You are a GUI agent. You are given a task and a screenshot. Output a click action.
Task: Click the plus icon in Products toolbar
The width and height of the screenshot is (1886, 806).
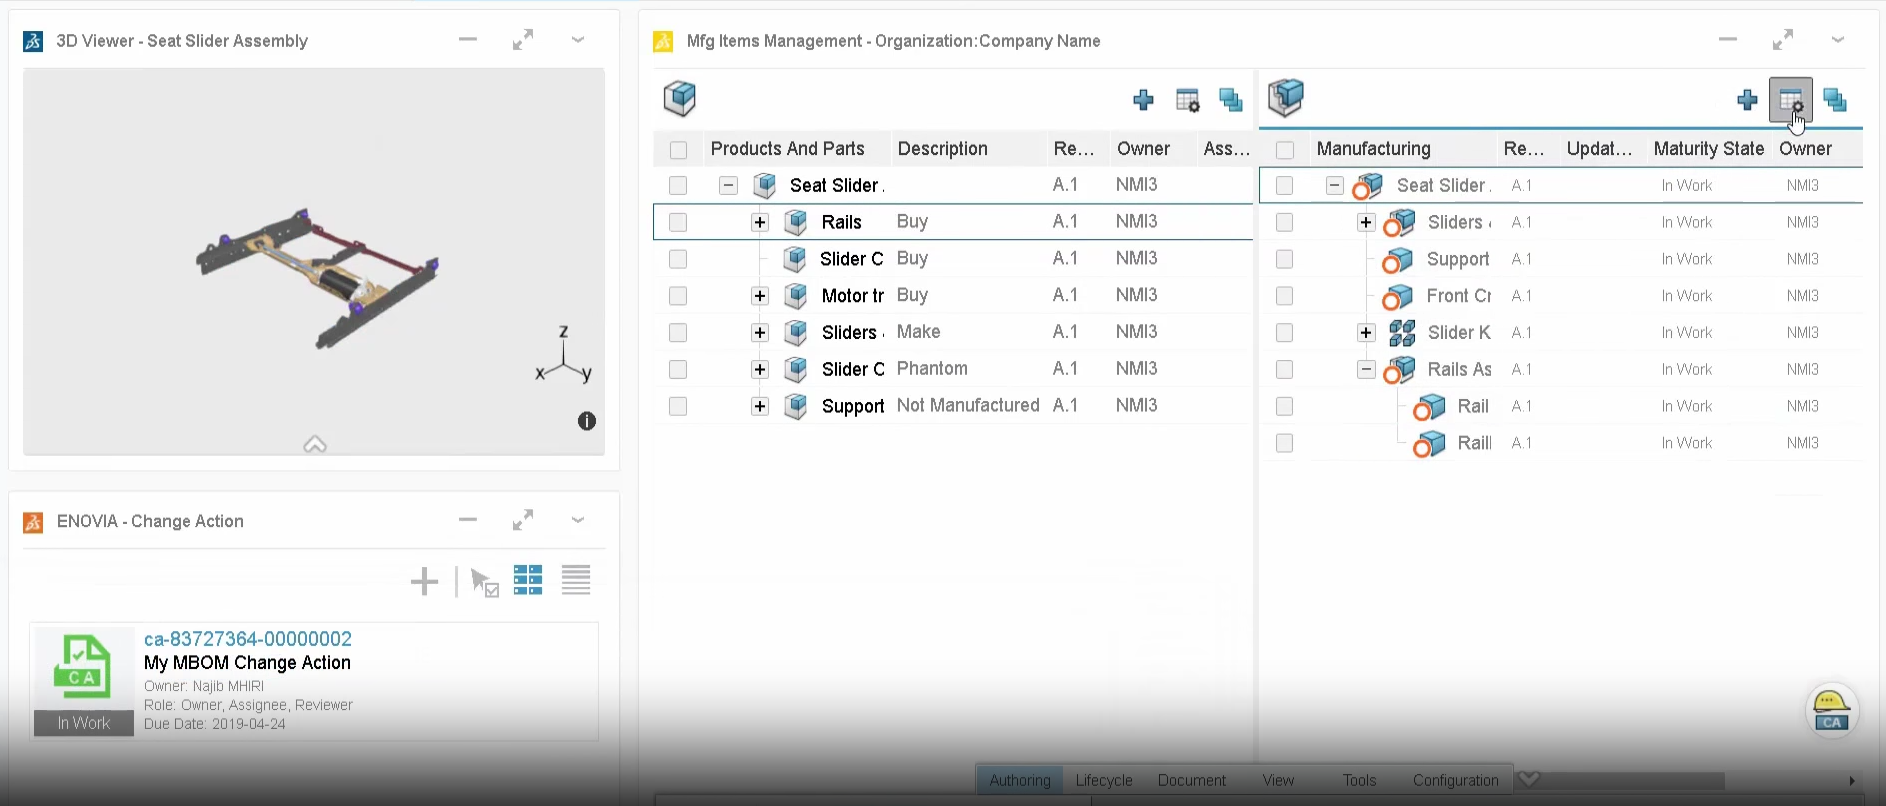1143,100
